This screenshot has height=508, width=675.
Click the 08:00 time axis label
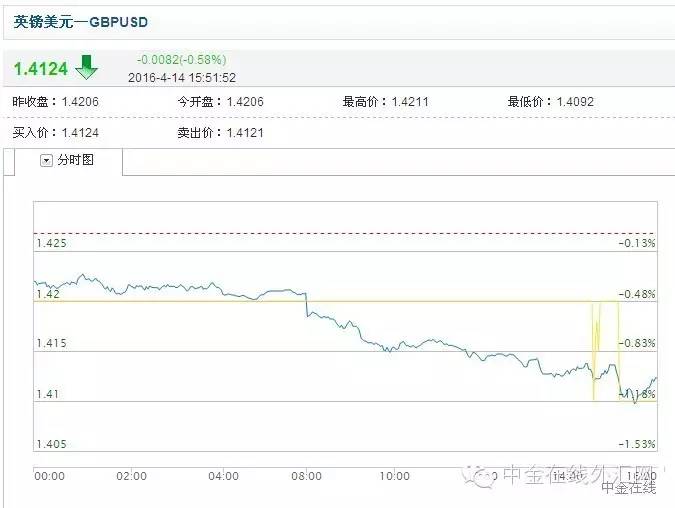tap(308, 476)
